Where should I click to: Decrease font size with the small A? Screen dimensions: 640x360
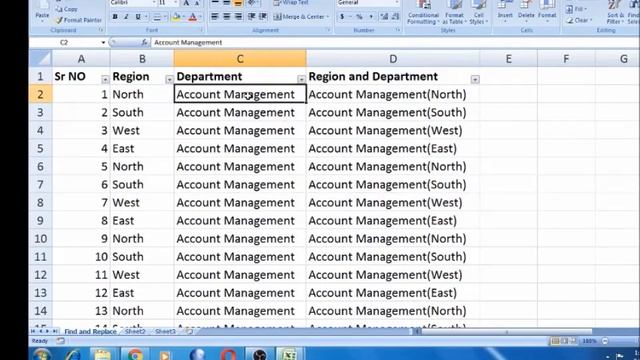pos(196,3)
